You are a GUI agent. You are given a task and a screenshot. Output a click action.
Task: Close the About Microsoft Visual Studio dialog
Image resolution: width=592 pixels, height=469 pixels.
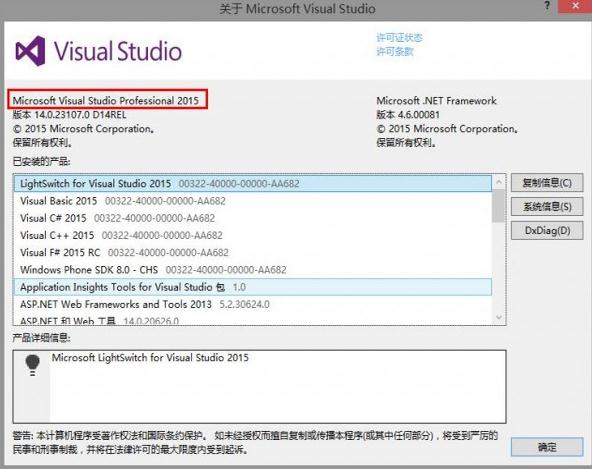[575, 6]
